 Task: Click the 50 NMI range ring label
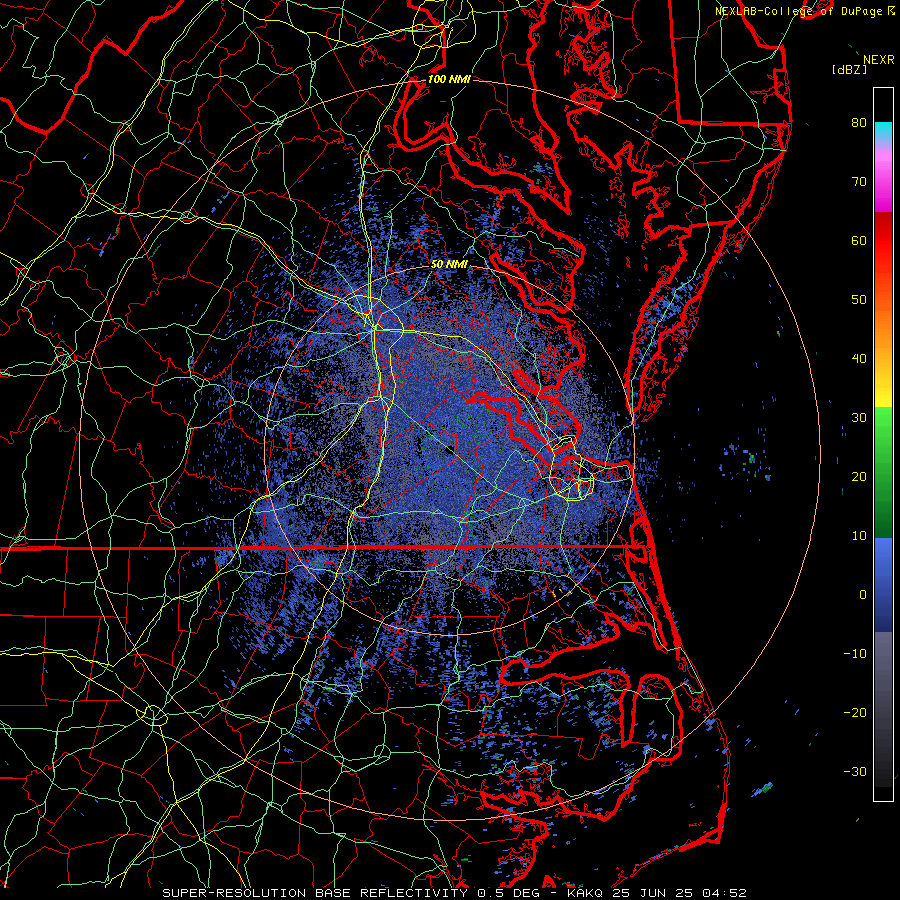coord(449,264)
